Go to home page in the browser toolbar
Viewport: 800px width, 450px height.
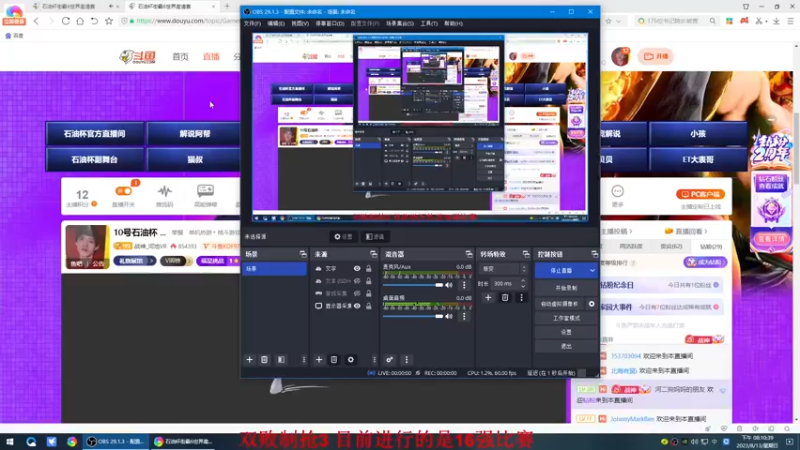pos(80,21)
